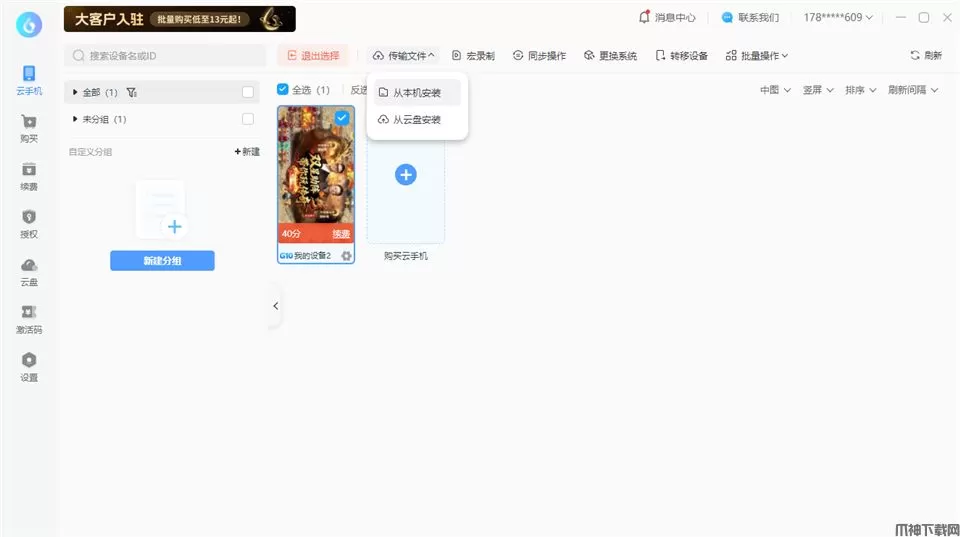Click the filter icon next to 全部 (1)

click(132, 92)
